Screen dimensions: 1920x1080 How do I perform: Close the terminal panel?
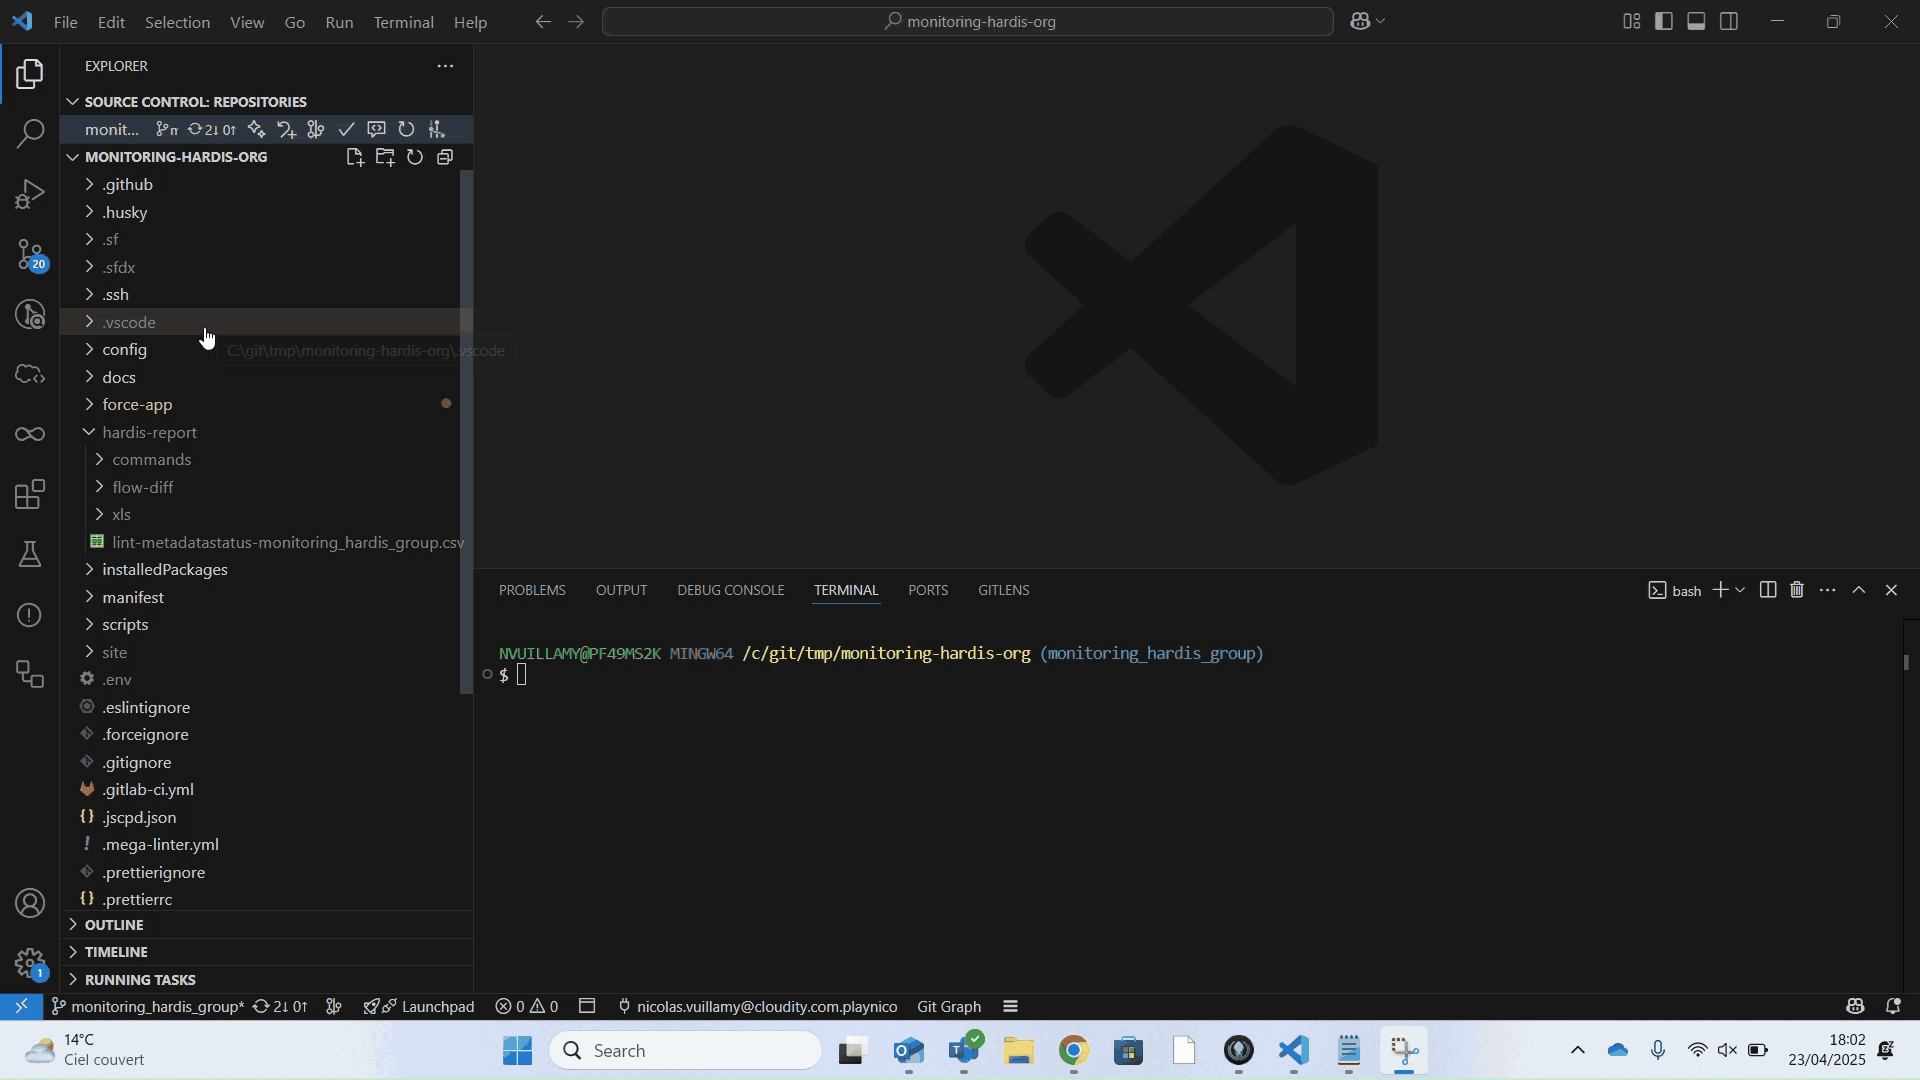1891,590
